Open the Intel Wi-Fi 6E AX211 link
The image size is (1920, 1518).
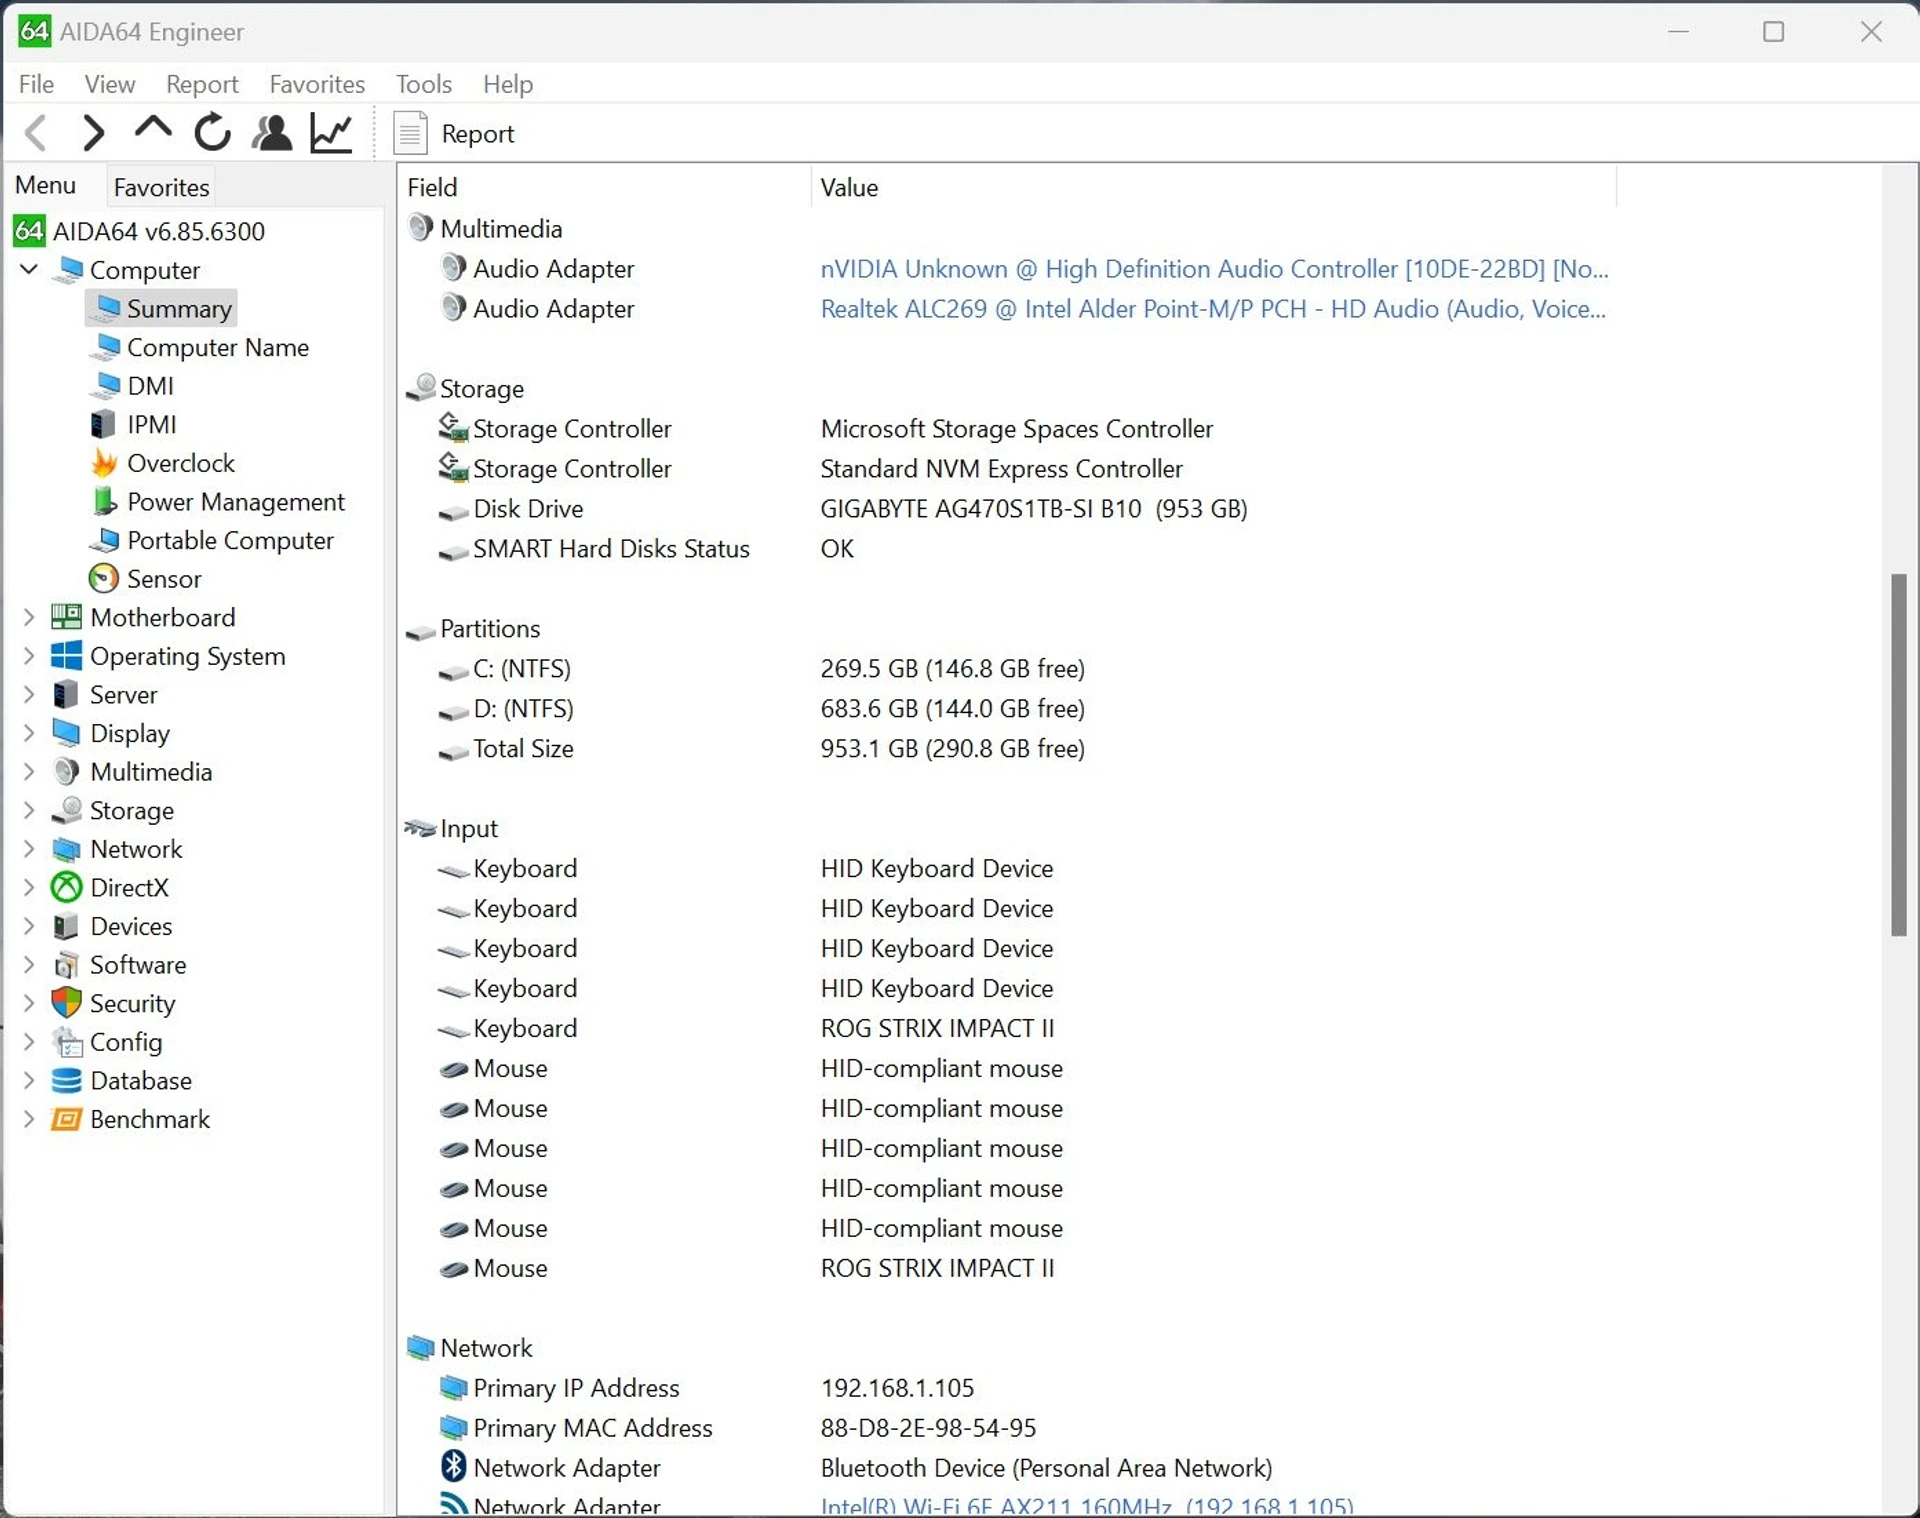1087,1505
